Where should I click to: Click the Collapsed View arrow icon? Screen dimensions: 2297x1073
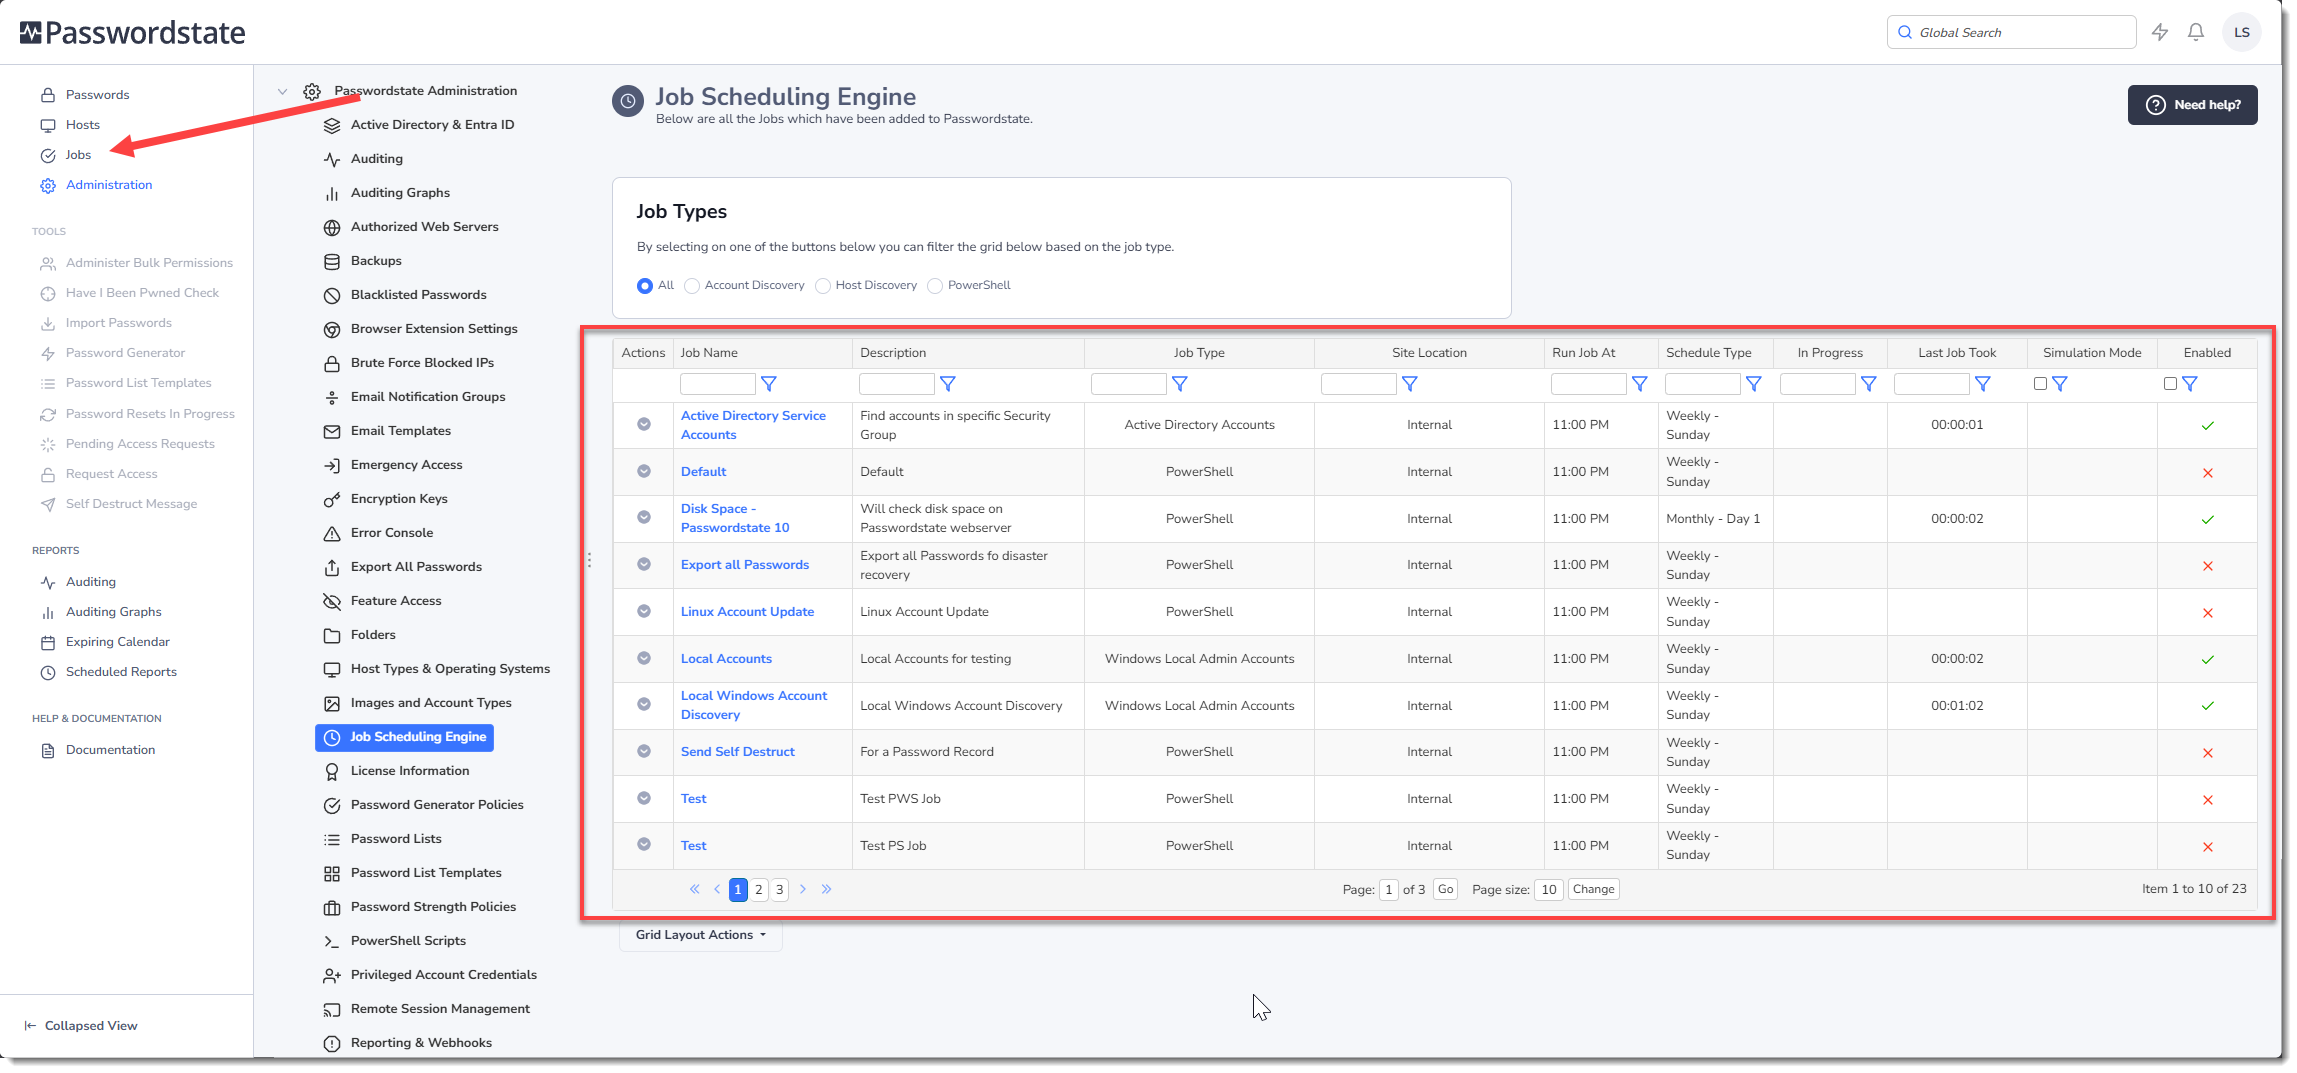pyautogui.click(x=30, y=1026)
